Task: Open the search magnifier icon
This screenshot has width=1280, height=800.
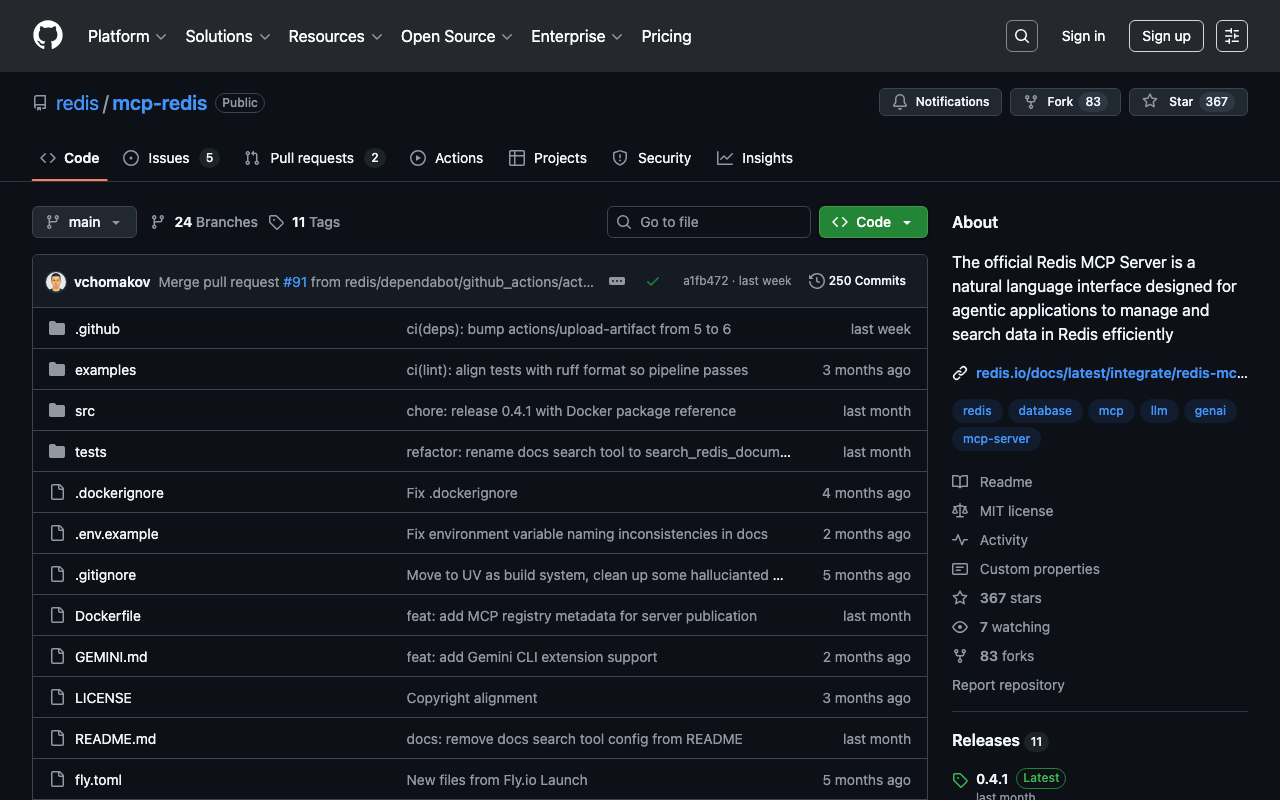Action: 1021,36
